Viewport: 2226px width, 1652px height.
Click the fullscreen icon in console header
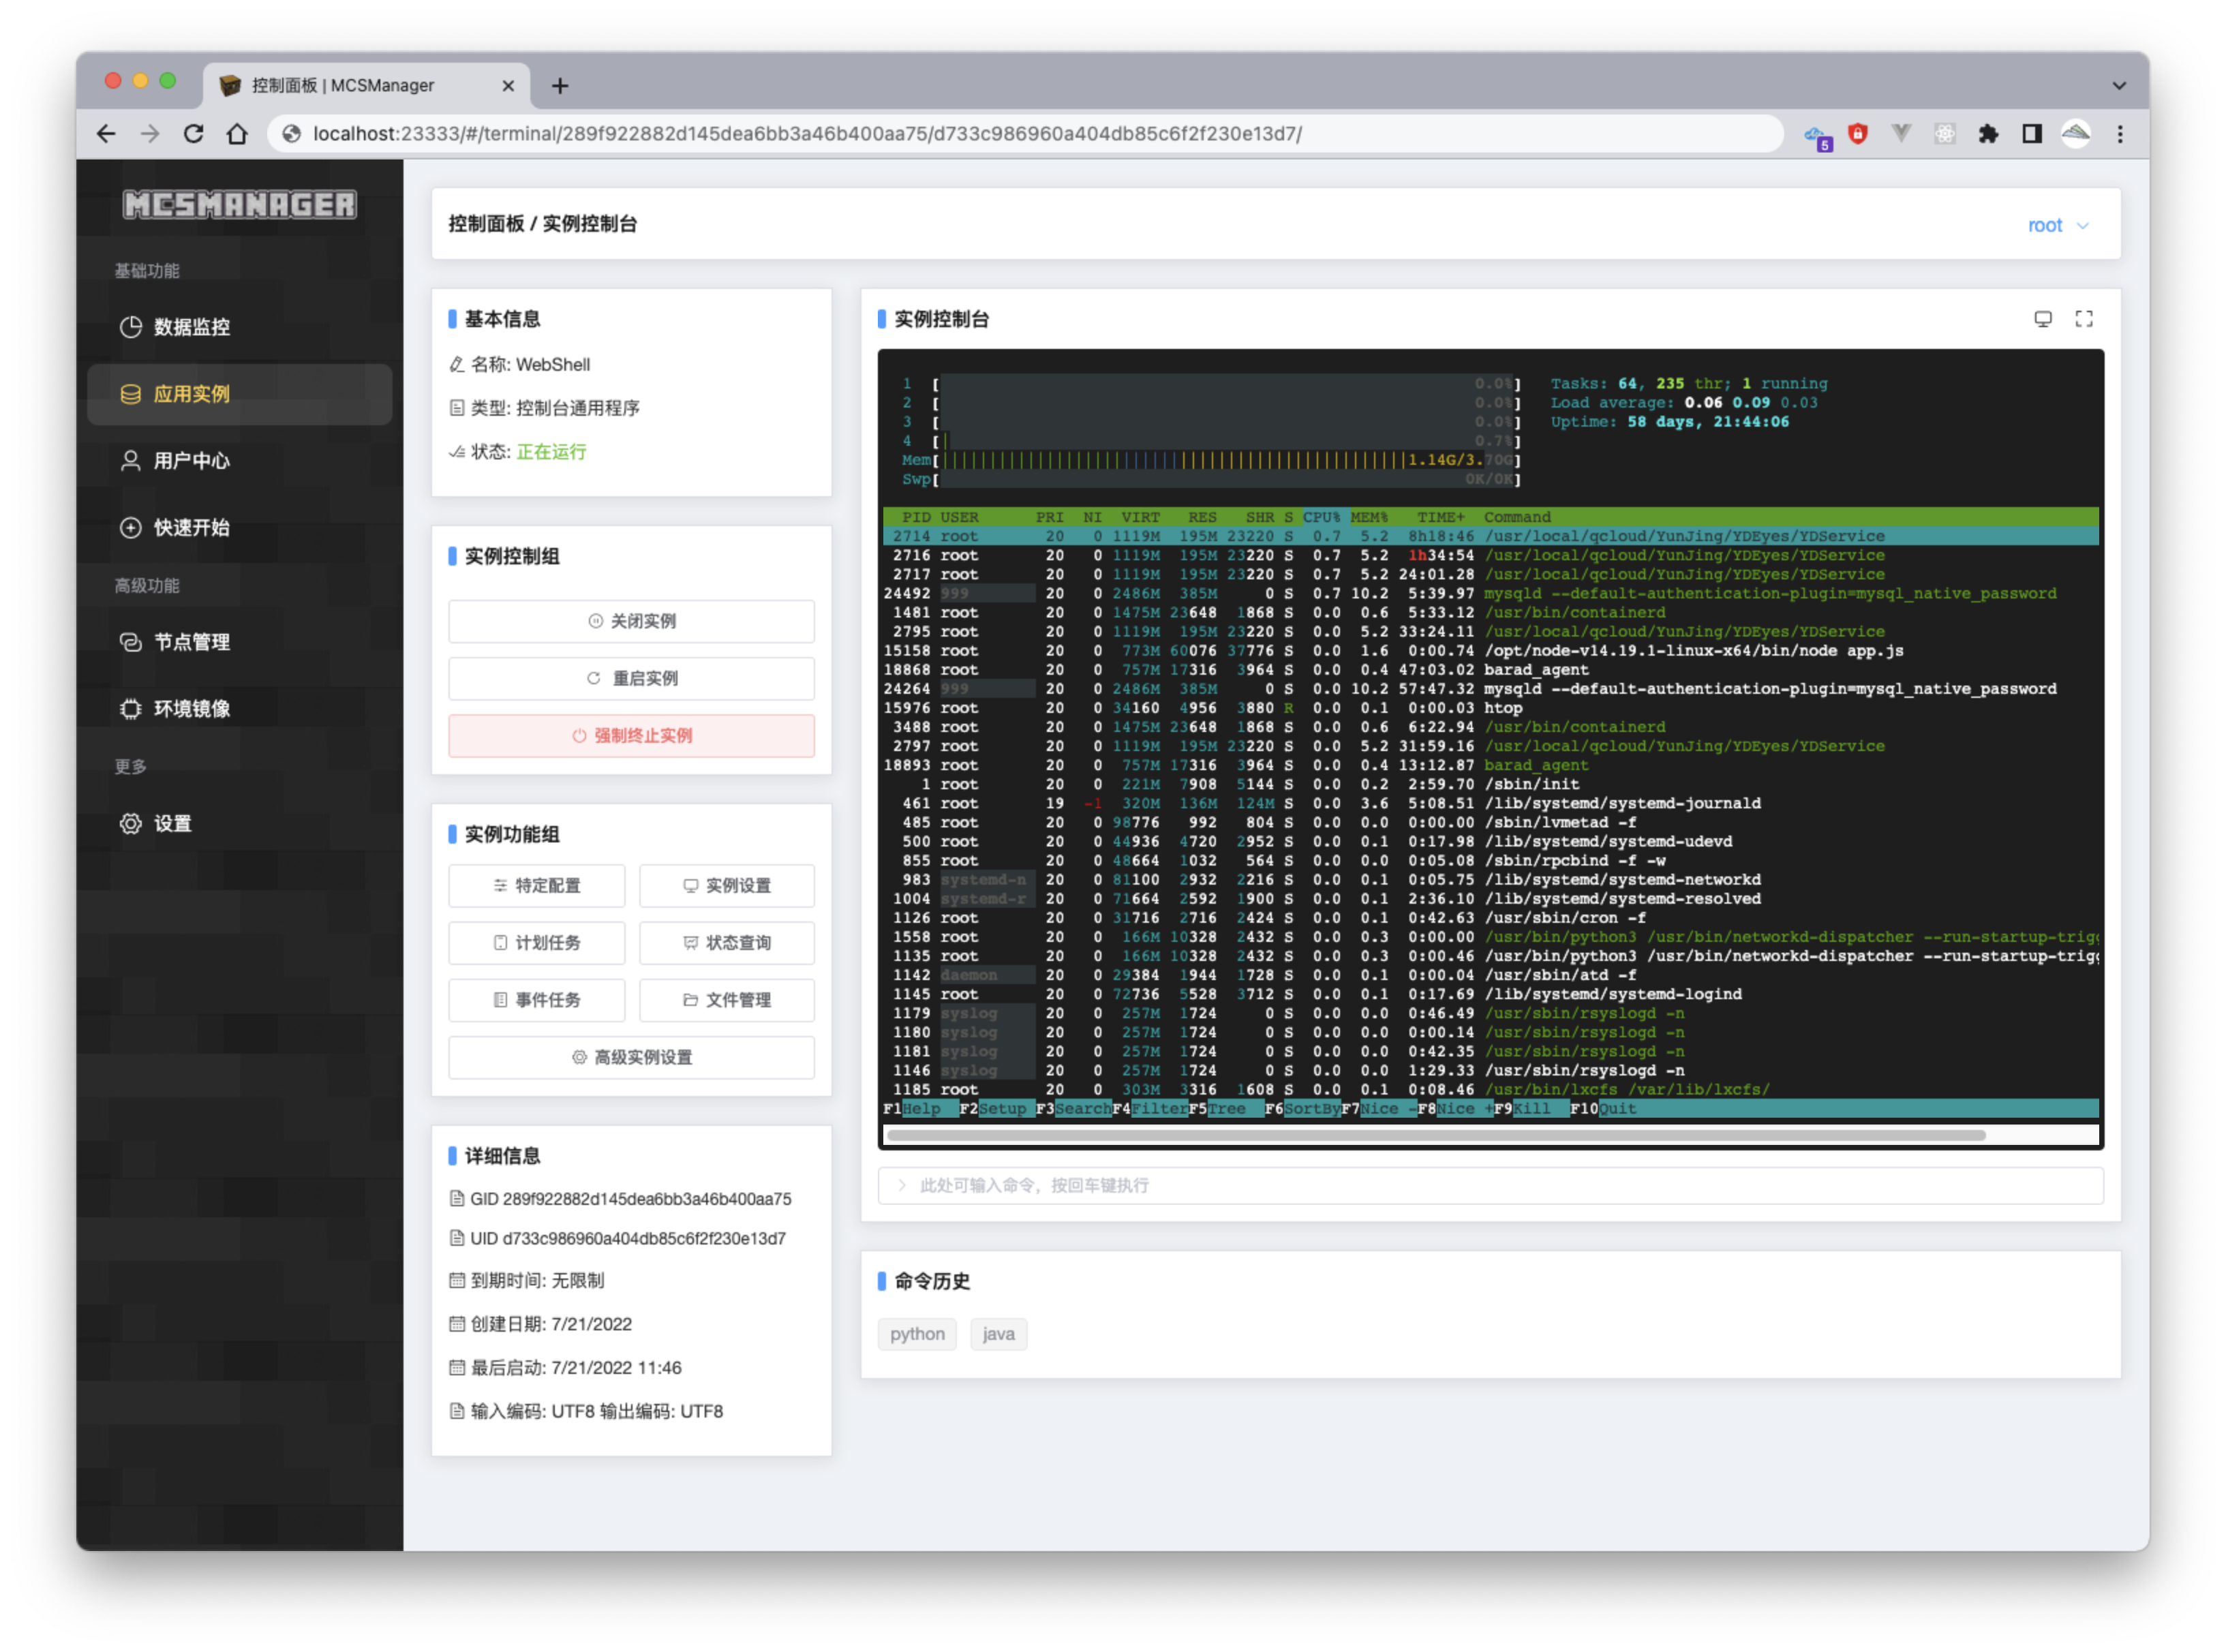click(2083, 319)
